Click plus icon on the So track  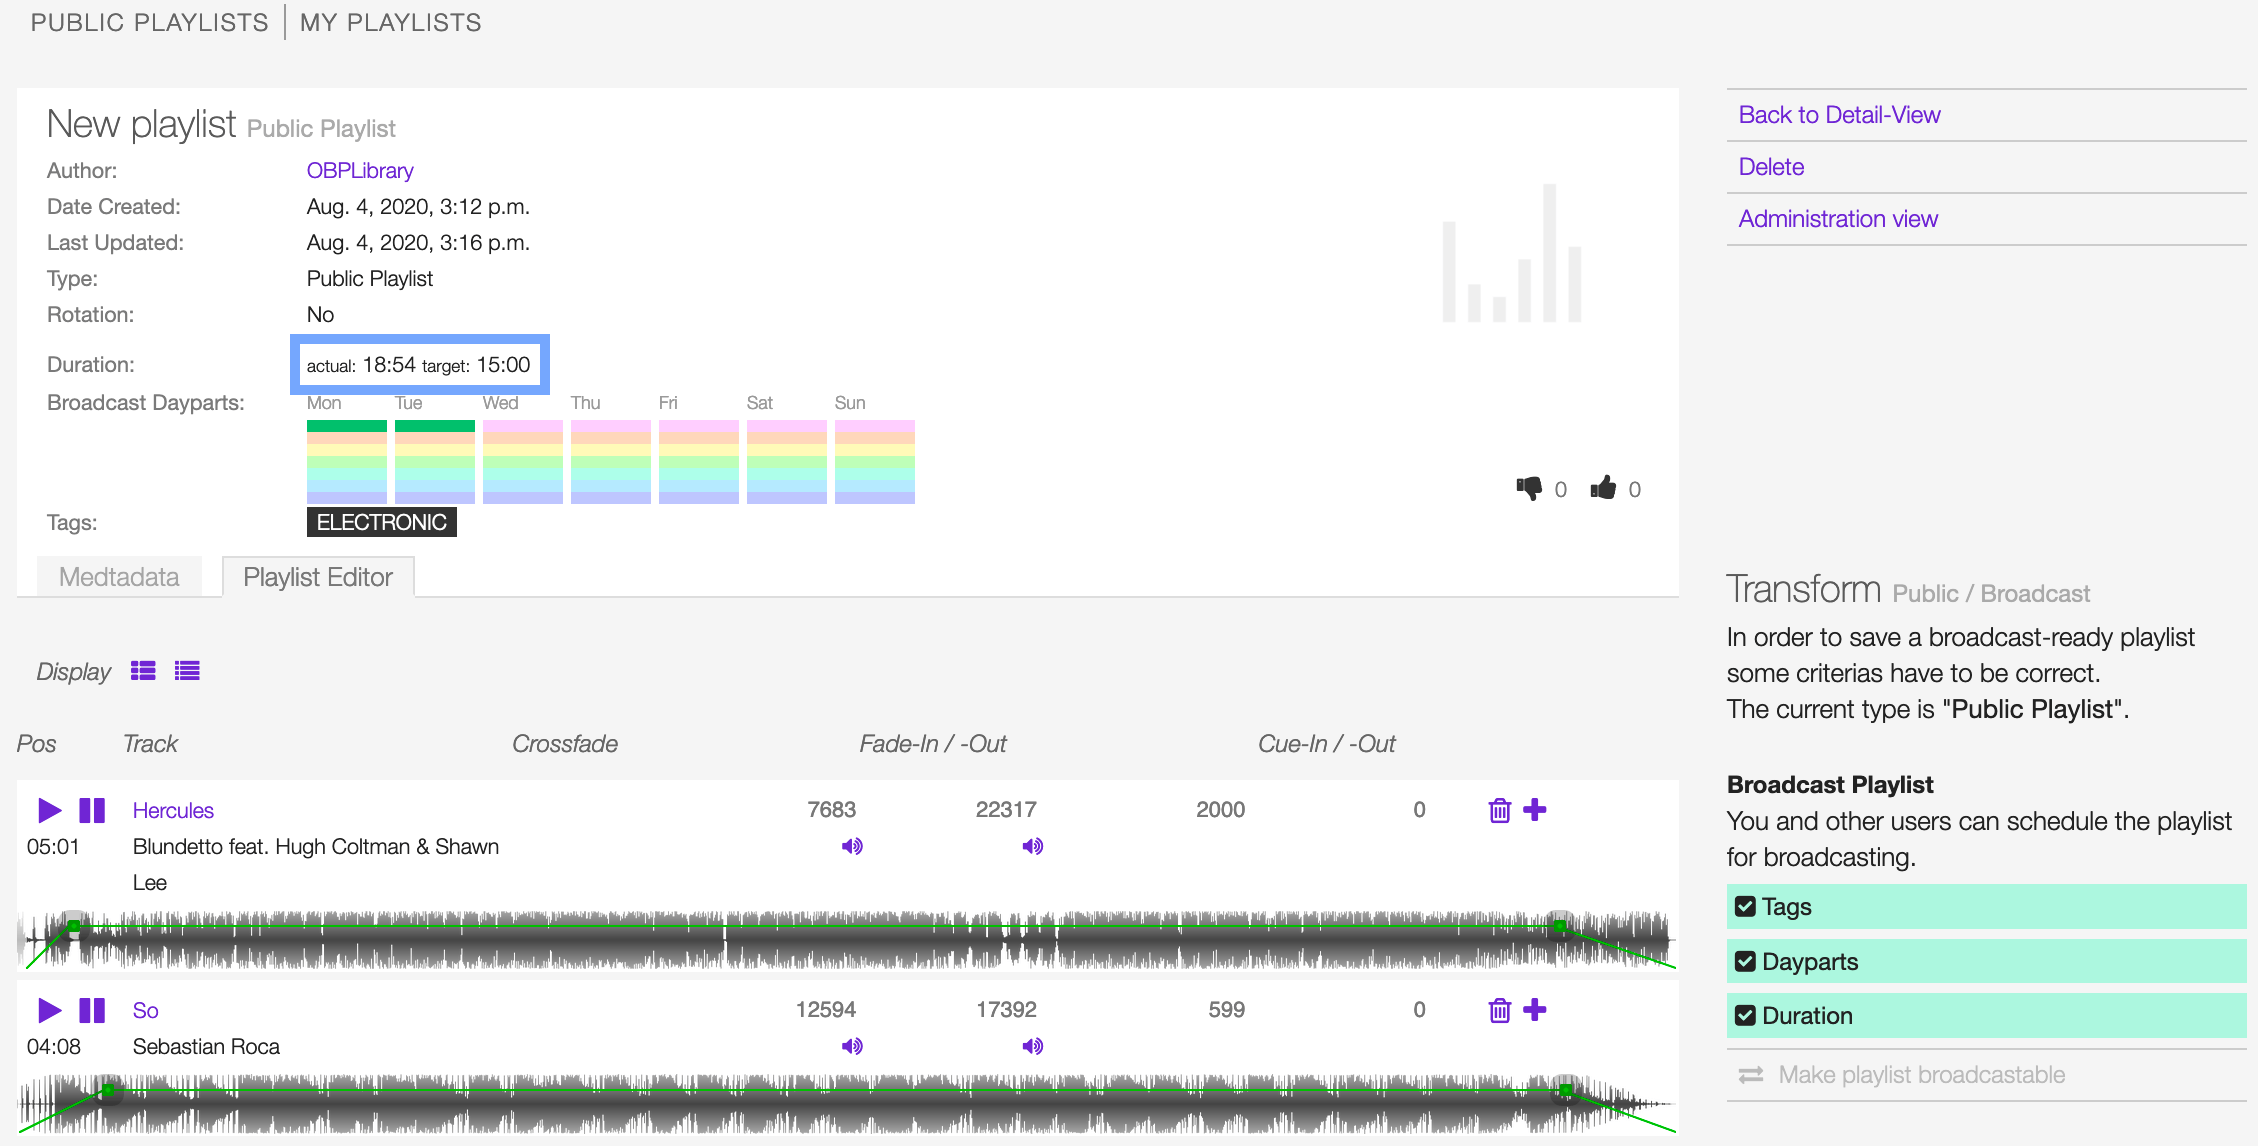tap(1534, 1010)
